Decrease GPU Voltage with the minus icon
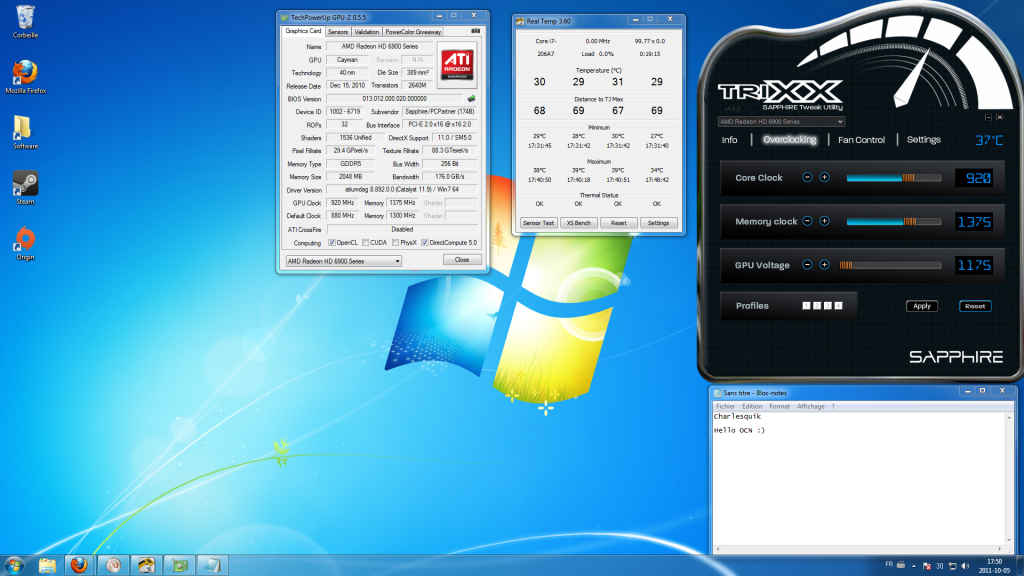Screen dimensions: 1024x576 807,264
